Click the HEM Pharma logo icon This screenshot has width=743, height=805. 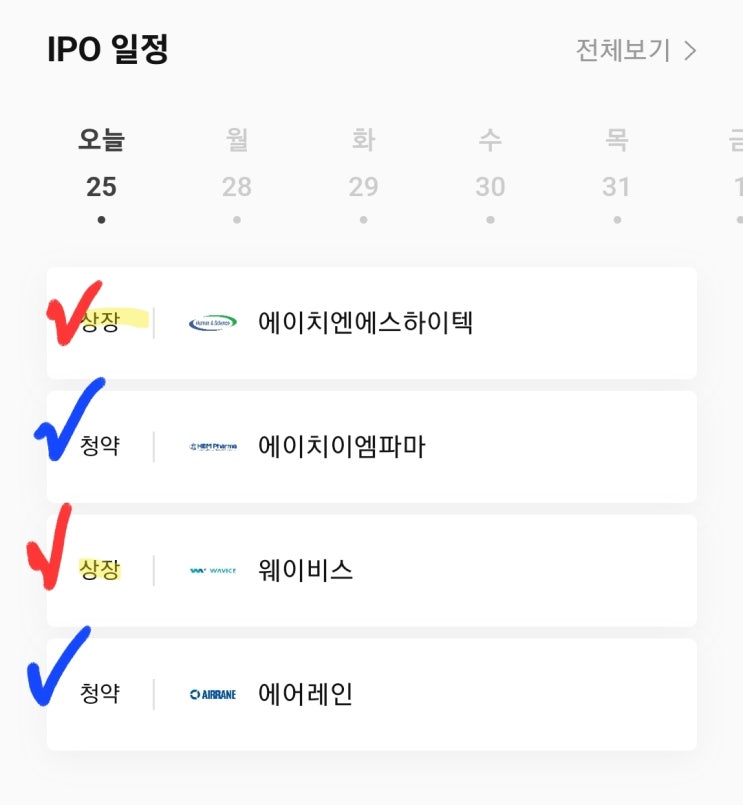point(213,447)
